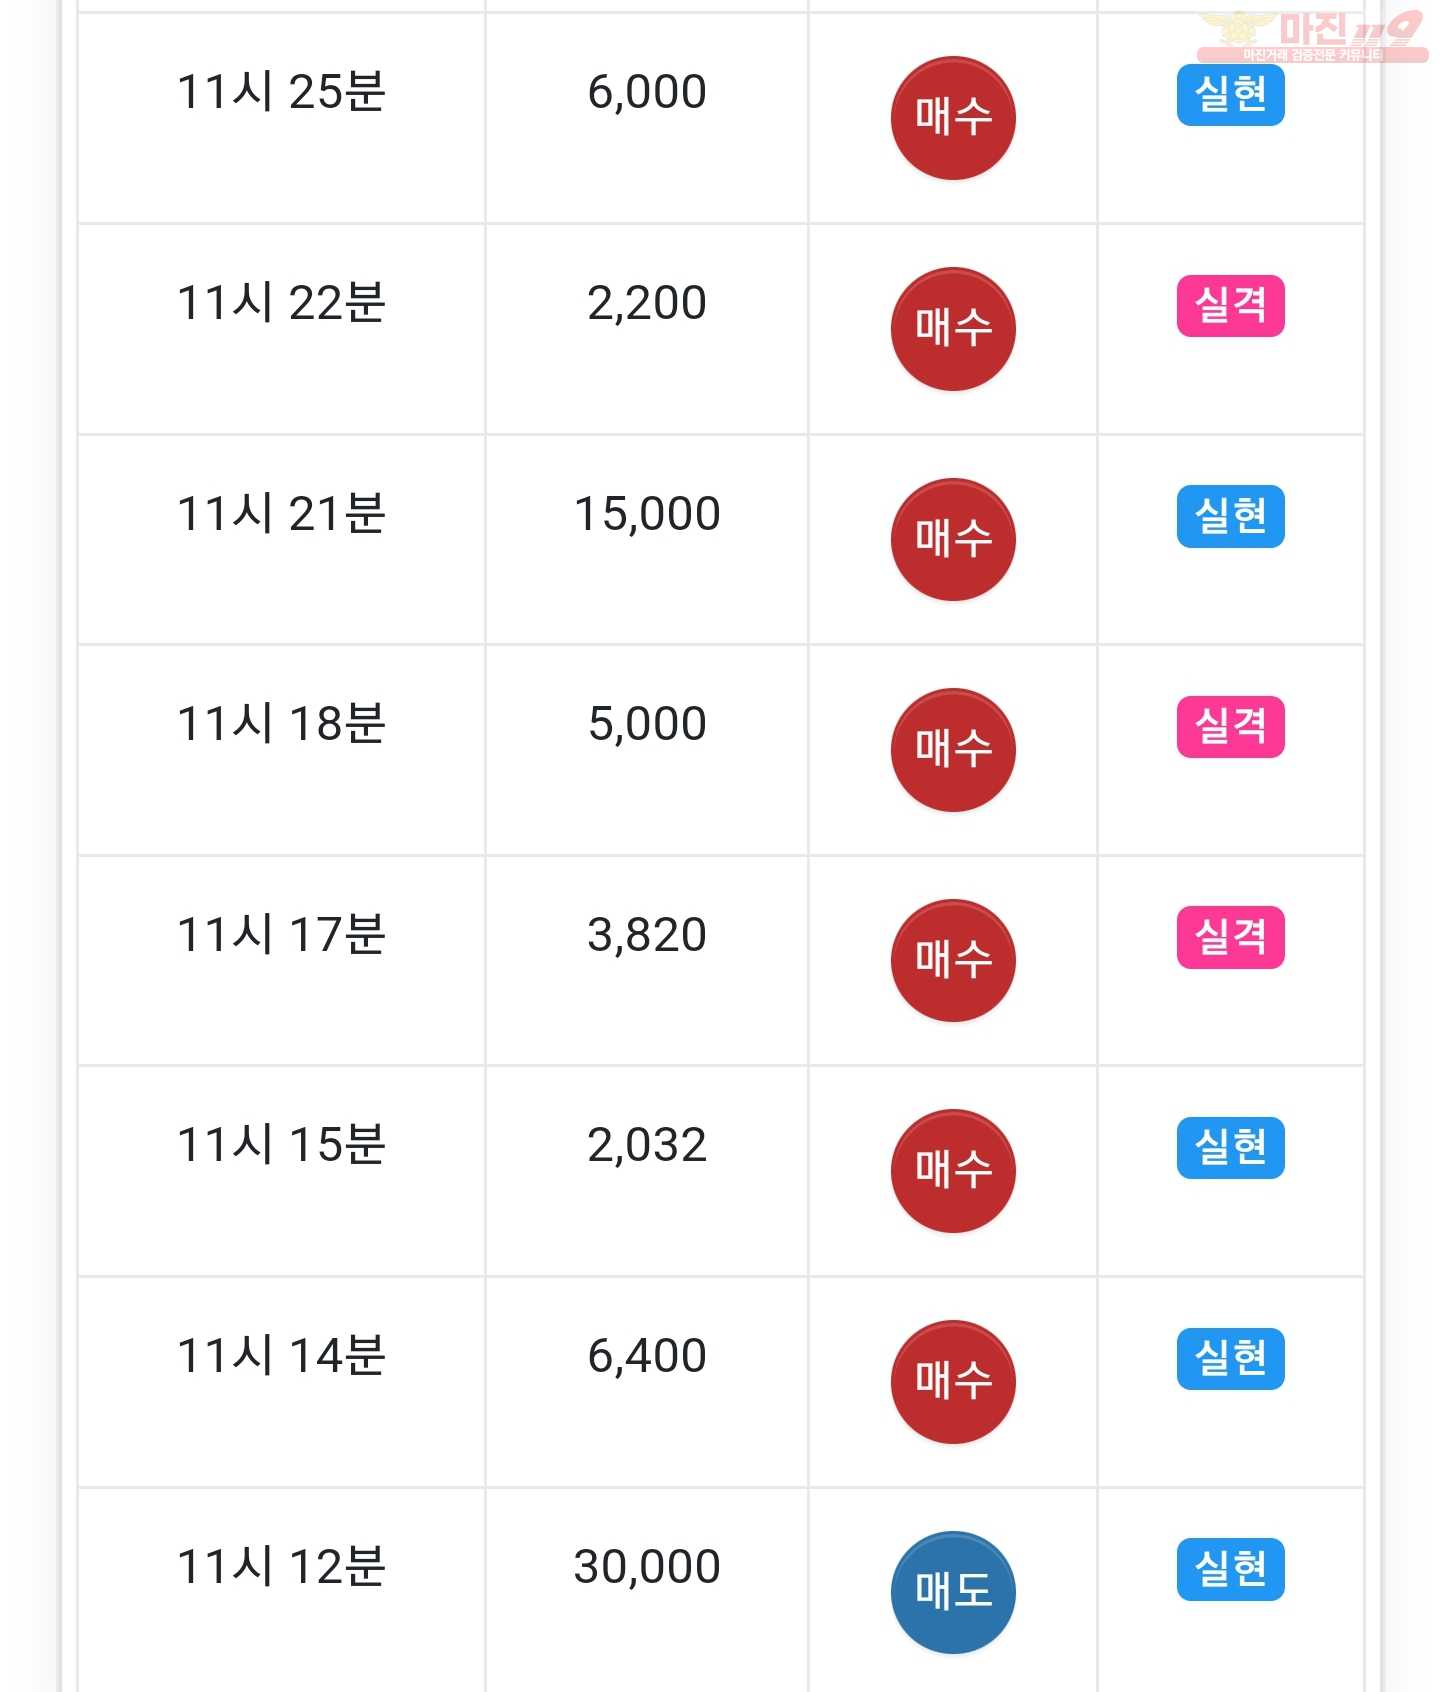Open the 마진 watermark logo at top
Image resolution: width=1440 pixels, height=1692 pixels.
1312,36
